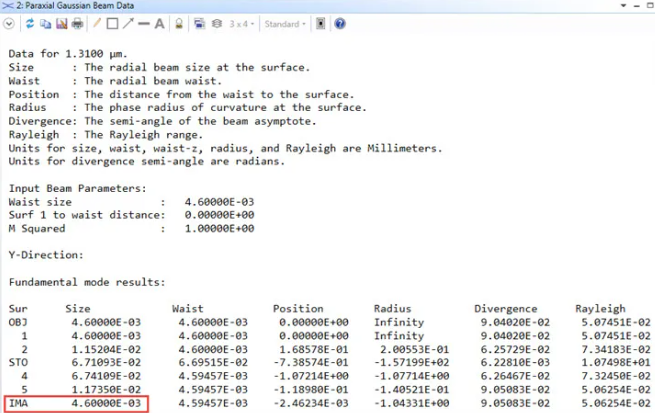The image size is (655, 413).
Task: Click the 'Rayleigh' column header
Action: coord(600,309)
